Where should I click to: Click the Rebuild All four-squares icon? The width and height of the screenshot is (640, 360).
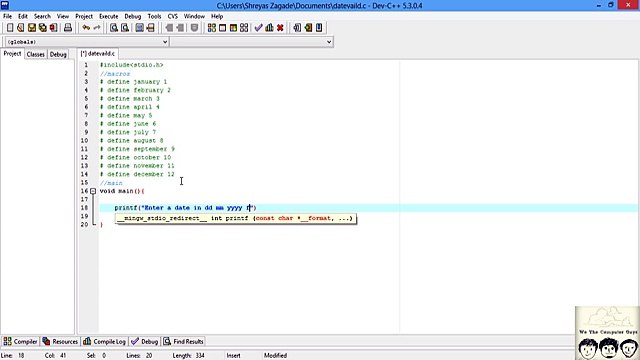pyautogui.click(x=244, y=28)
